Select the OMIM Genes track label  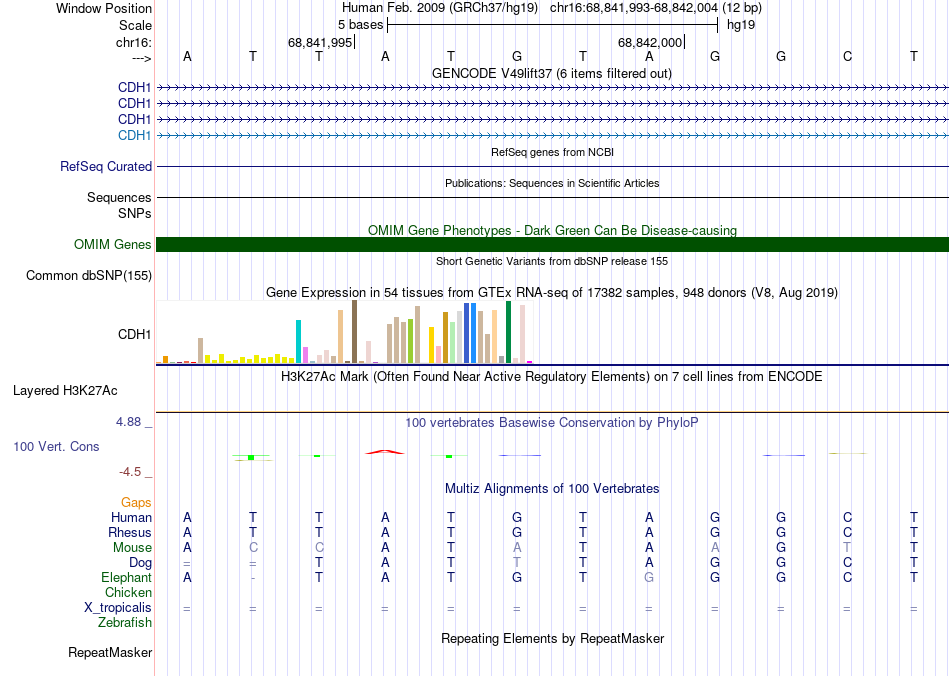click(x=112, y=245)
